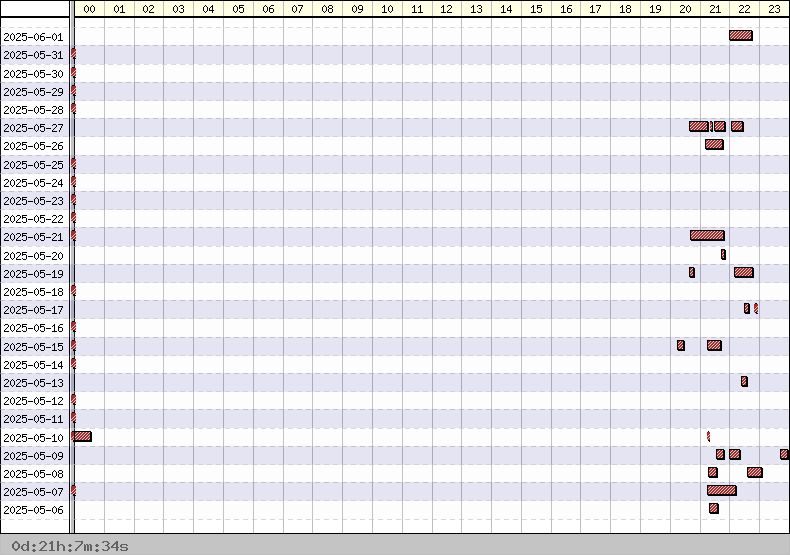Select the 2025-05-24 row label
790x555 pixels.
click(33, 183)
